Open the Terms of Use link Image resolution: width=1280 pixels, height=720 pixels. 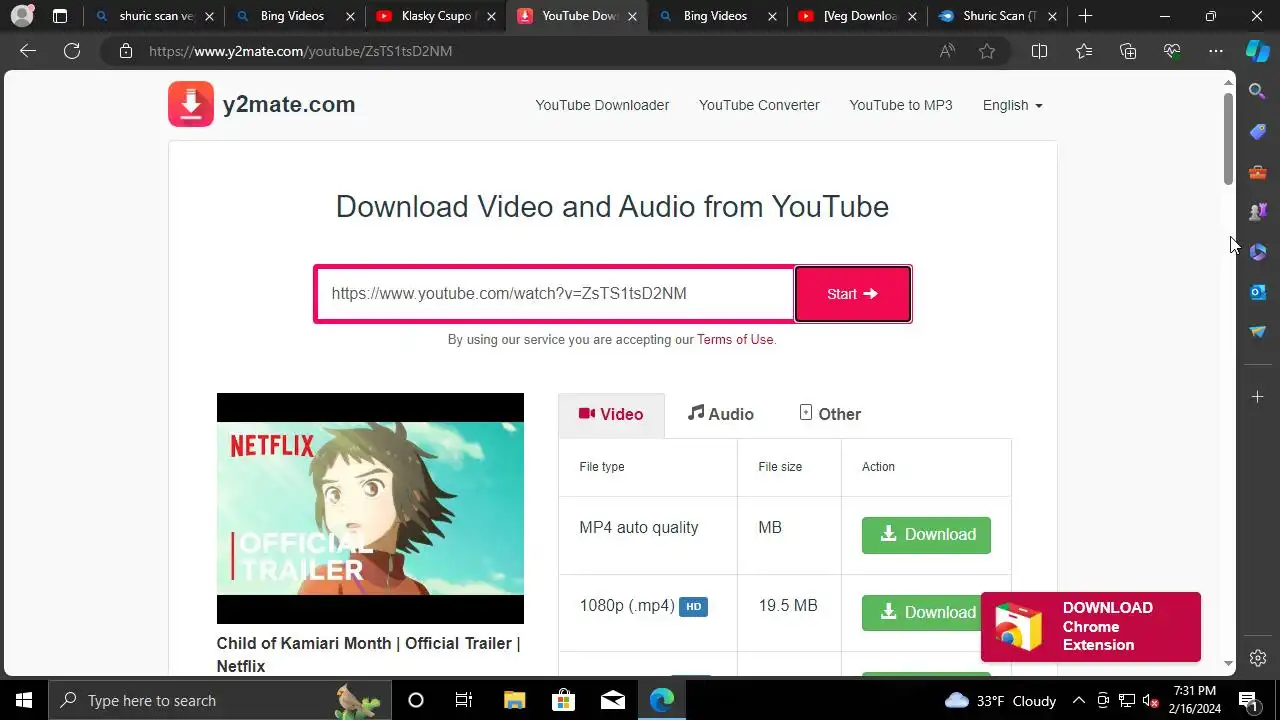(x=735, y=339)
